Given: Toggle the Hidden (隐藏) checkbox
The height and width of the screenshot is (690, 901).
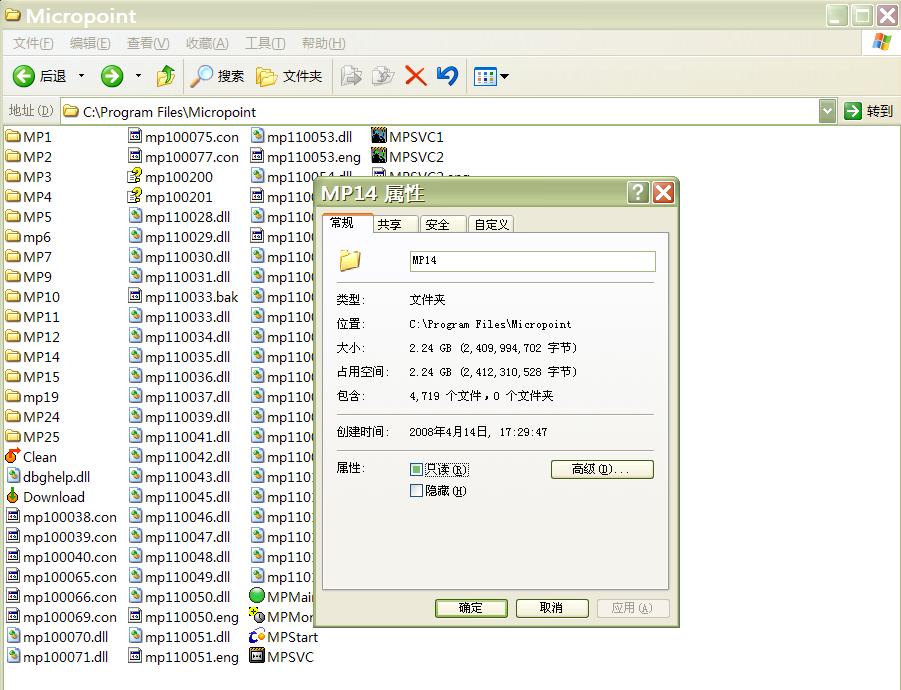Looking at the screenshot, I should [x=417, y=491].
